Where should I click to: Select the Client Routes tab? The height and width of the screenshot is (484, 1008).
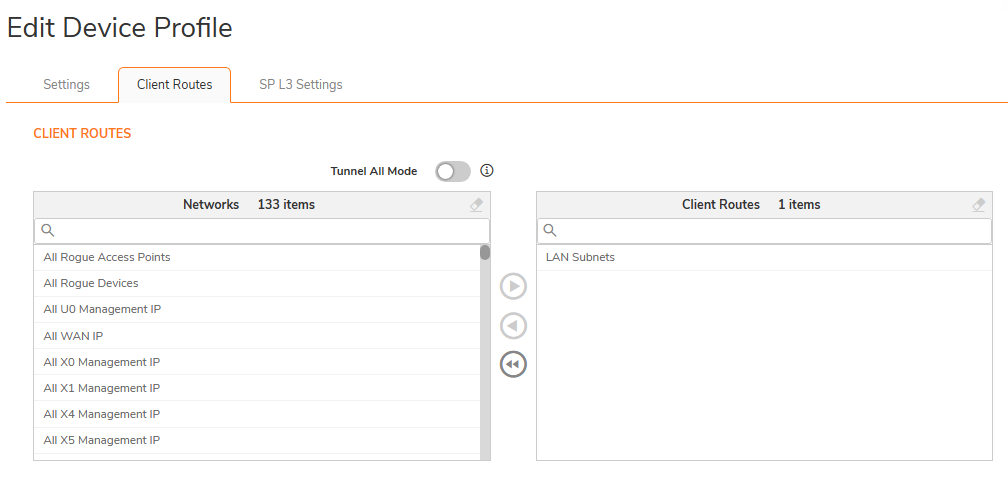174,85
